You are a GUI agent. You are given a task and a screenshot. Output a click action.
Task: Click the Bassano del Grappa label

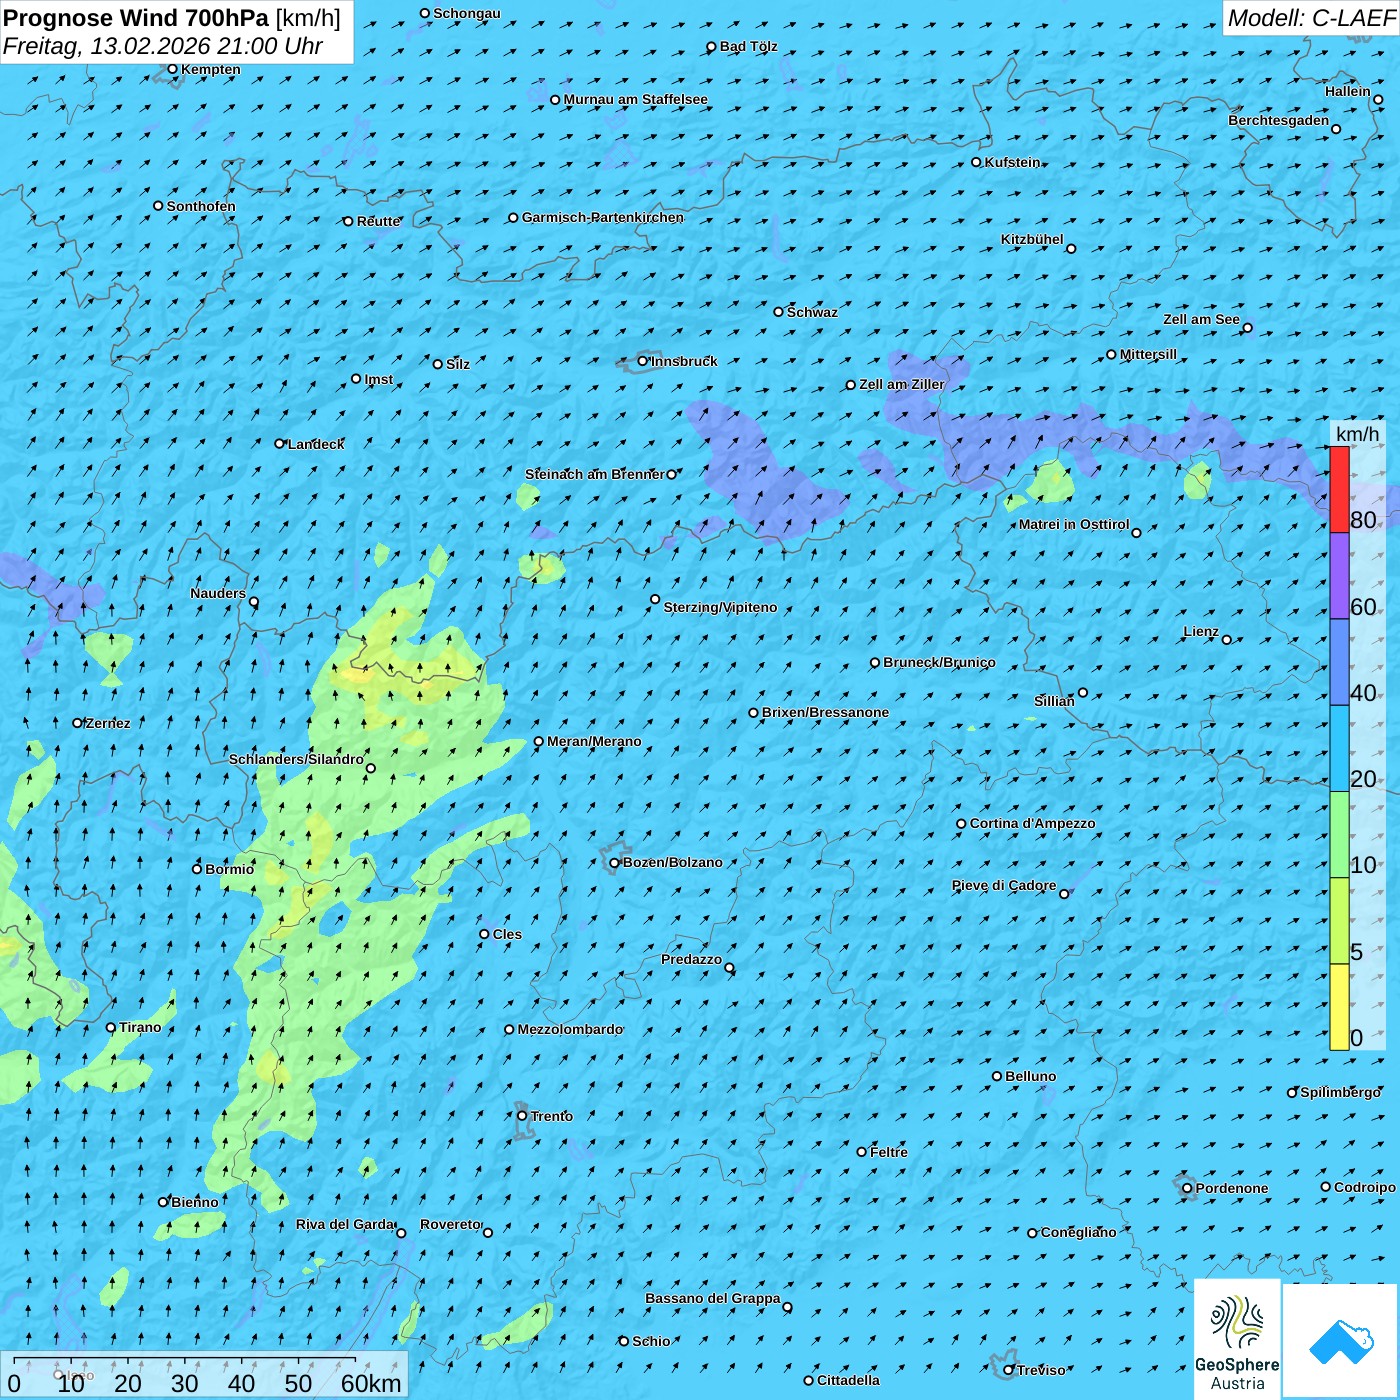pyautogui.click(x=713, y=1298)
